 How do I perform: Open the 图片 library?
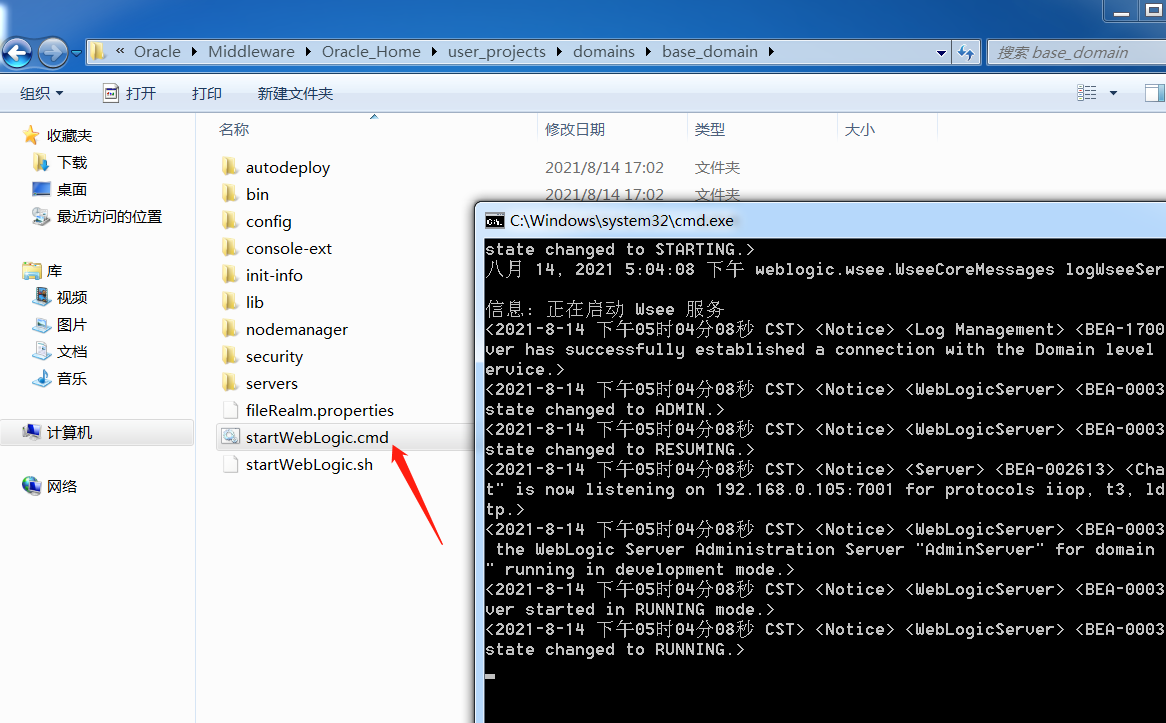[x=61, y=324]
